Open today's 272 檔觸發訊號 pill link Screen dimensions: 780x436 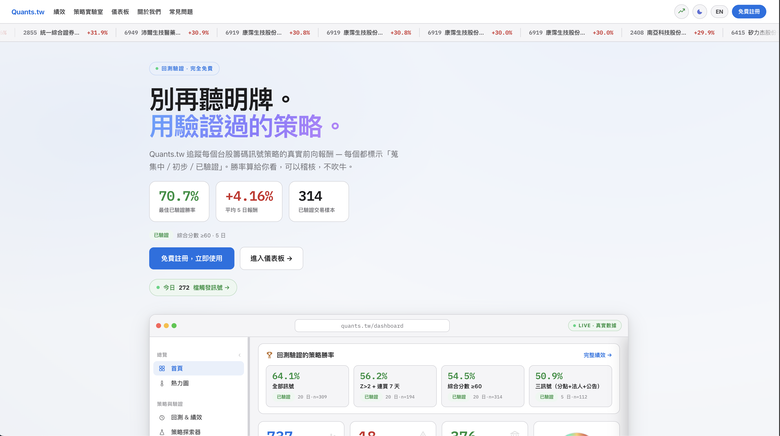(193, 288)
